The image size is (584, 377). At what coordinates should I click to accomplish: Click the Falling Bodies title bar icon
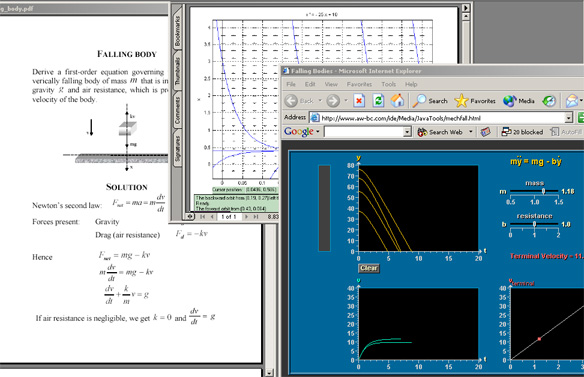(x=286, y=71)
